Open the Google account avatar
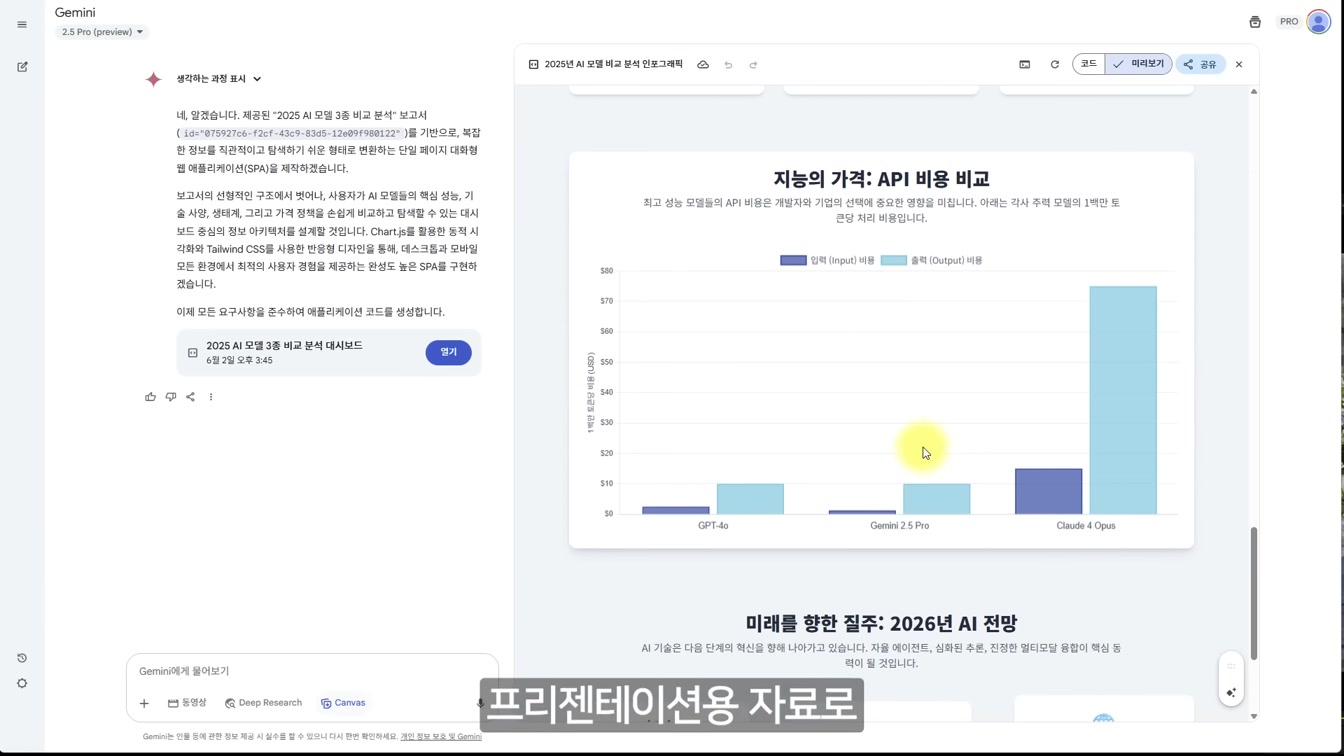The width and height of the screenshot is (1344, 756). pyautogui.click(x=1318, y=22)
